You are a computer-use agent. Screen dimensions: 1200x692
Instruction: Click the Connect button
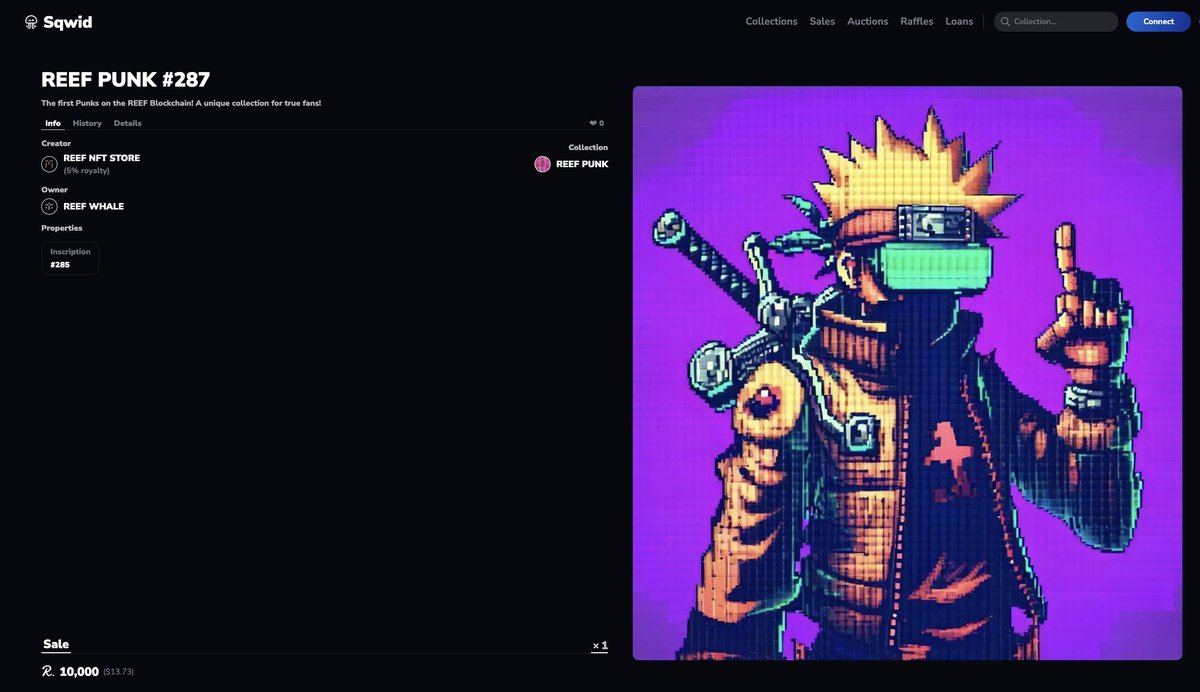[x=1158, y=21]
